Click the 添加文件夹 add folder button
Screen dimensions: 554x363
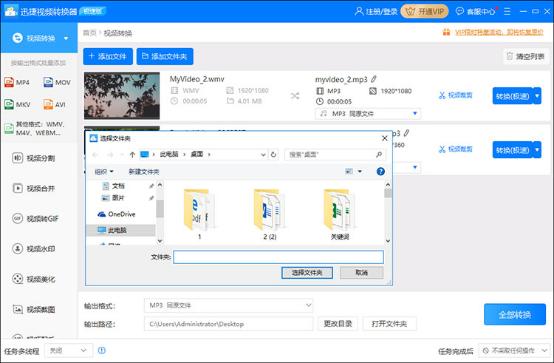pyautogui.click(x=165, y=57)
